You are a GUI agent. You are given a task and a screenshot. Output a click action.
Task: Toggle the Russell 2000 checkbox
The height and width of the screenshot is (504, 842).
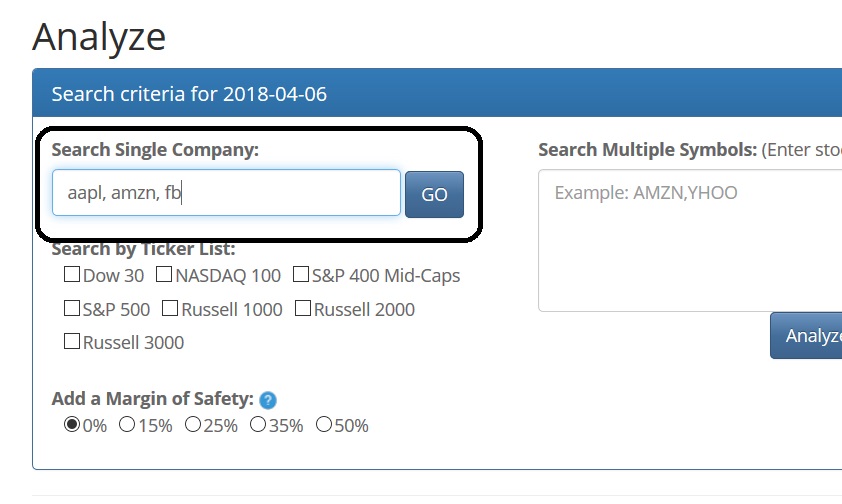302,308
